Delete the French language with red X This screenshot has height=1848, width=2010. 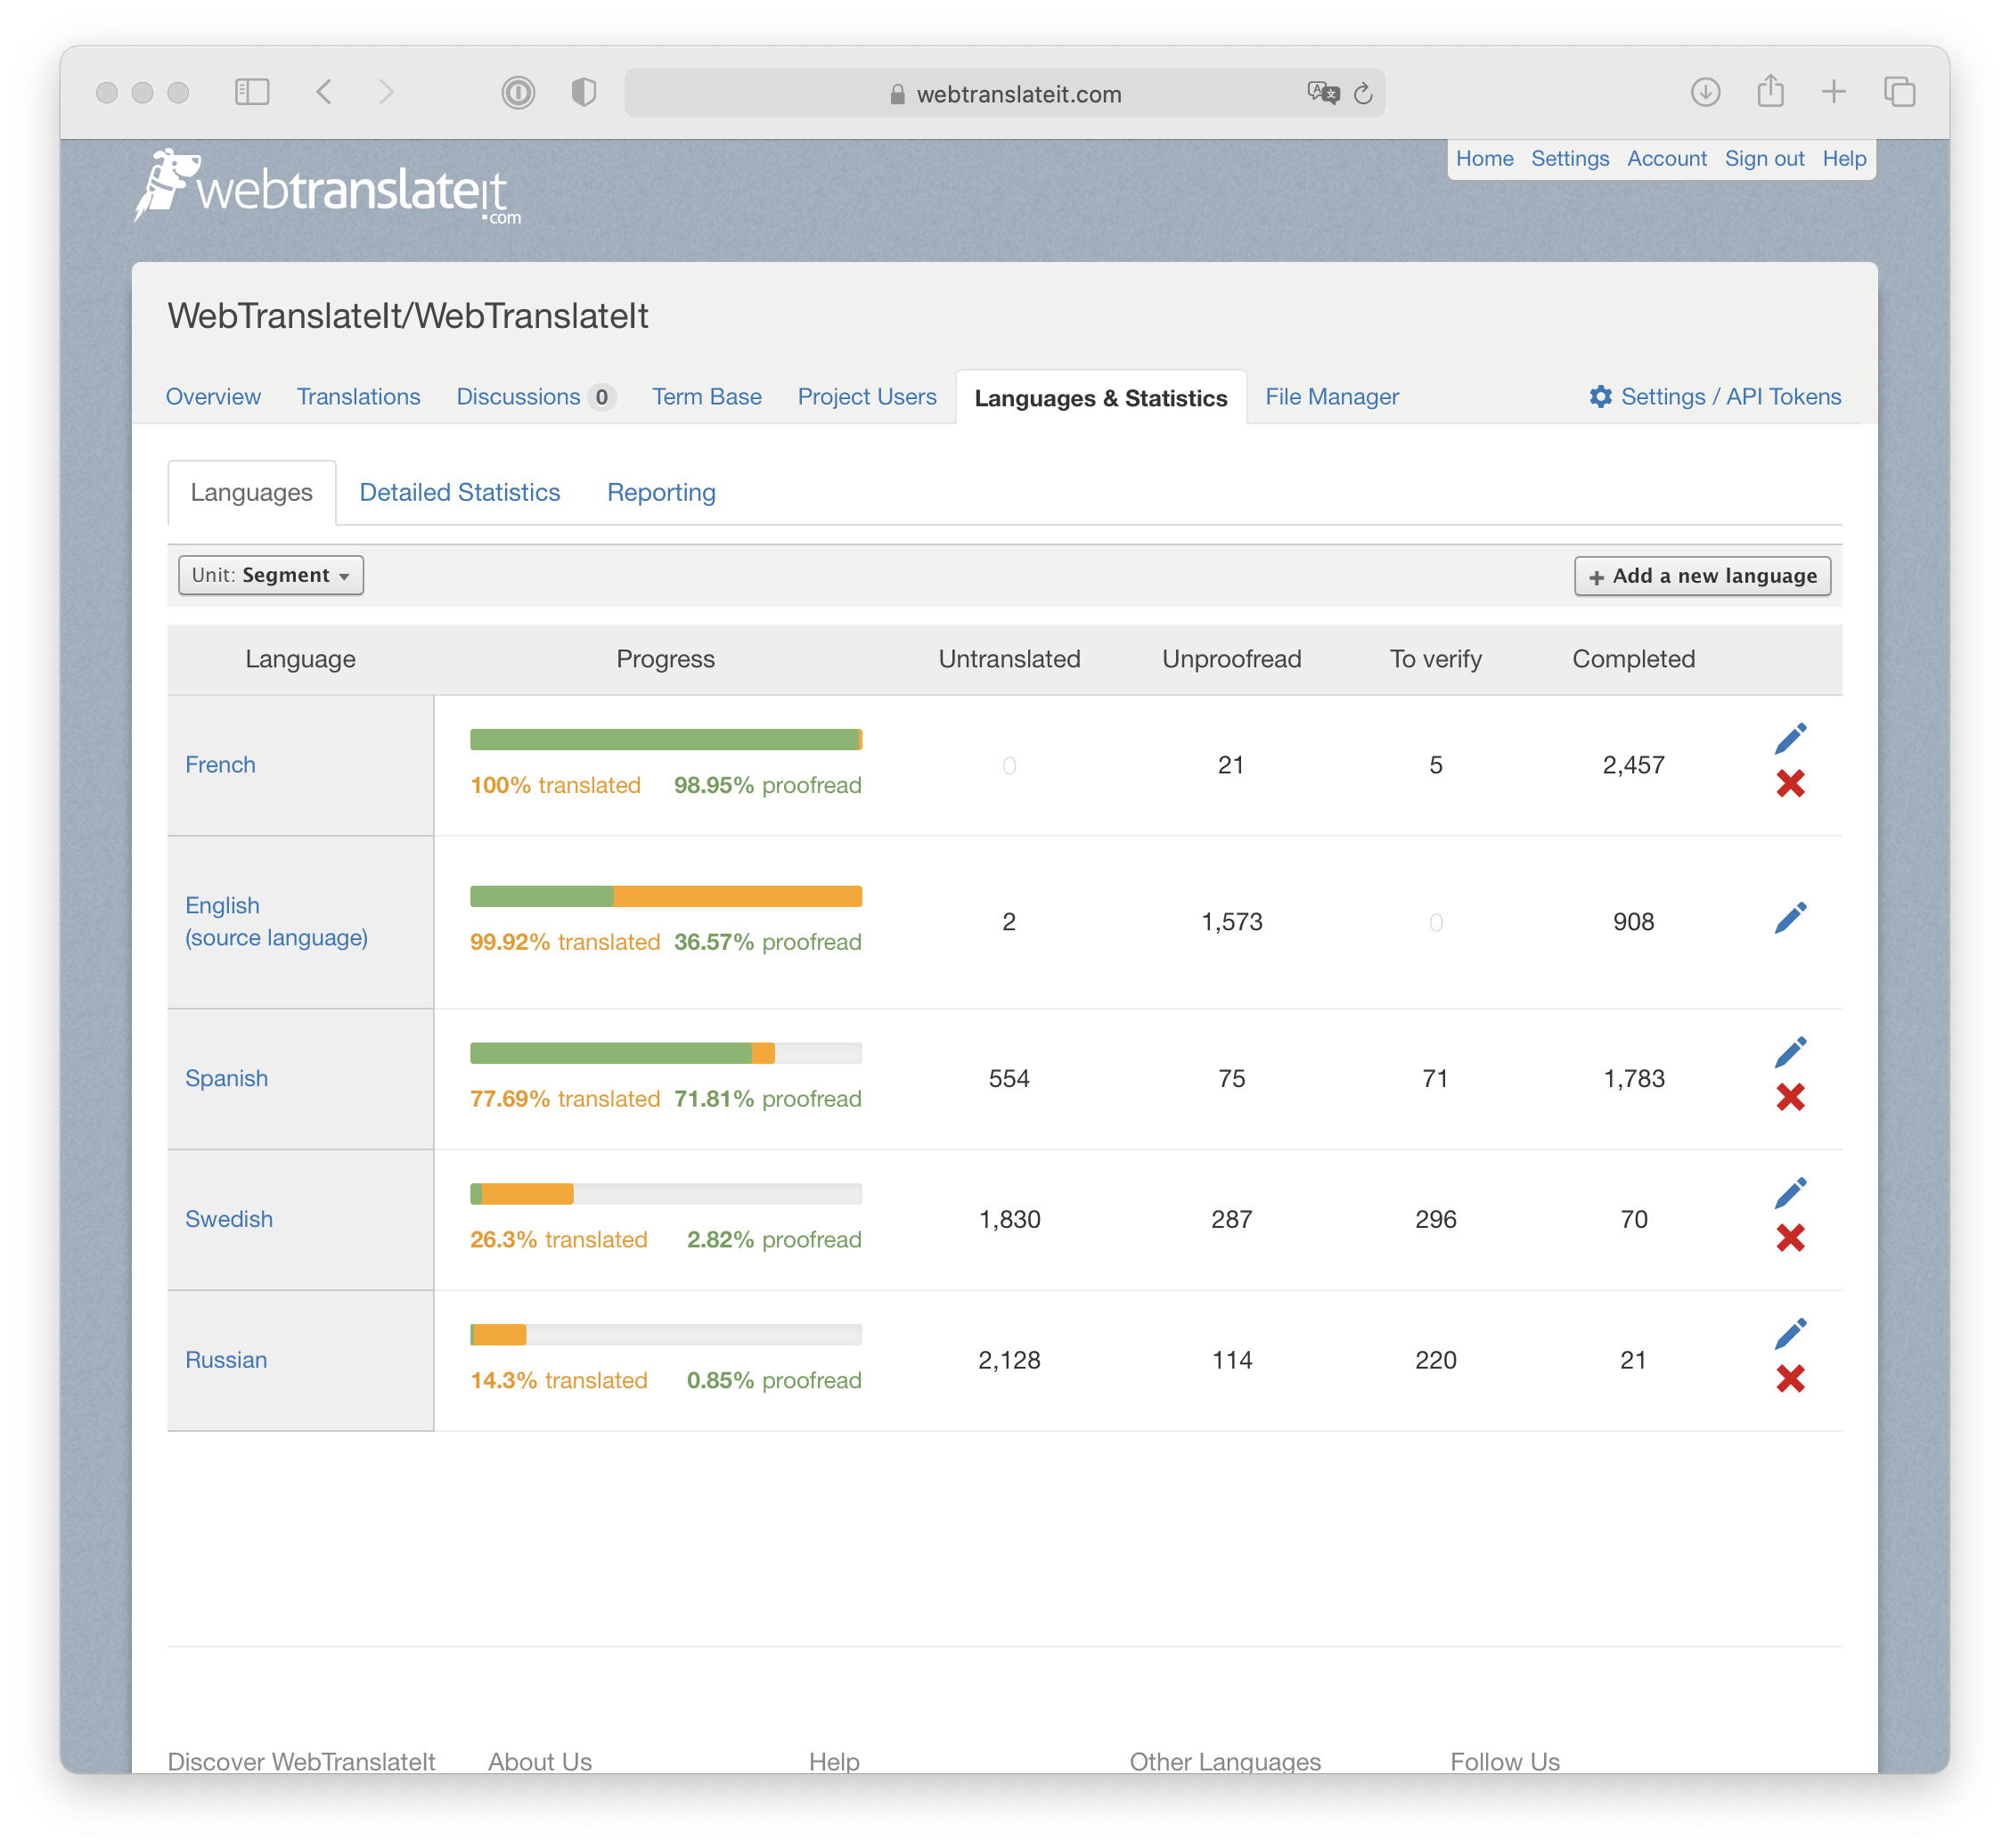[x=1790, y=783]
